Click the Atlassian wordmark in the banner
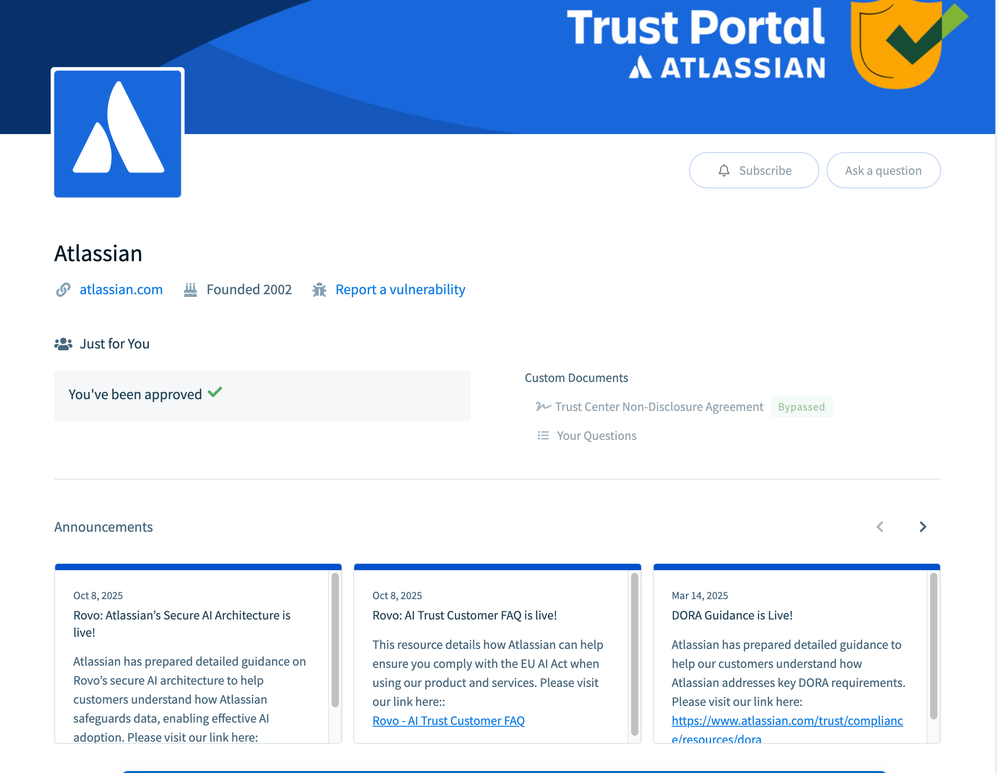This screenshot has width=998, height=773. click(x=727, y=67)
